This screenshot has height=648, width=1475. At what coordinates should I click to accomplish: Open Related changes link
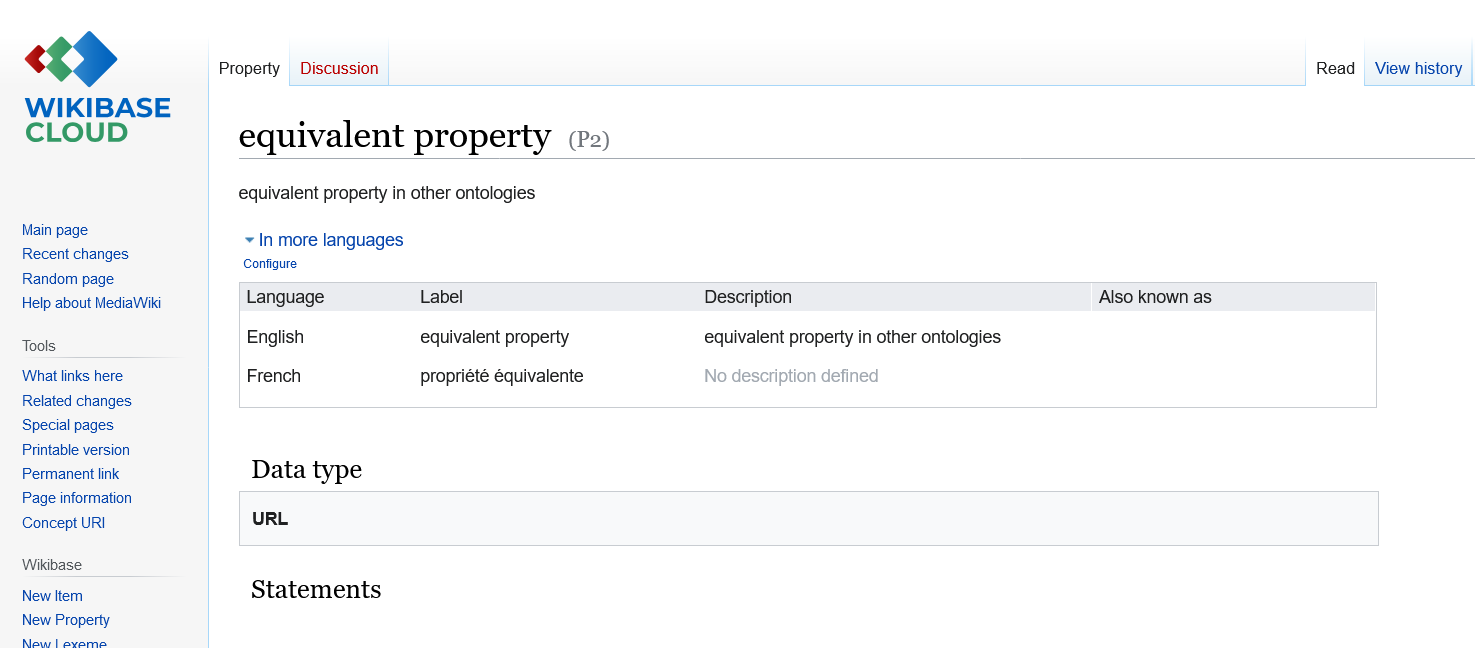[77, 401]
